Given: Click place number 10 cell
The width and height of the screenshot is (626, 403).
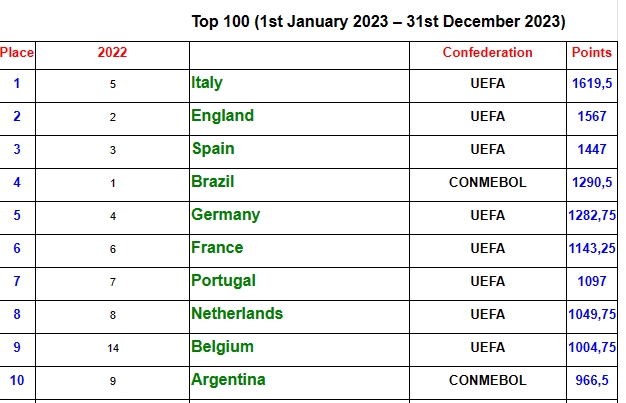Looking at the screenshot, I should 17,380.
